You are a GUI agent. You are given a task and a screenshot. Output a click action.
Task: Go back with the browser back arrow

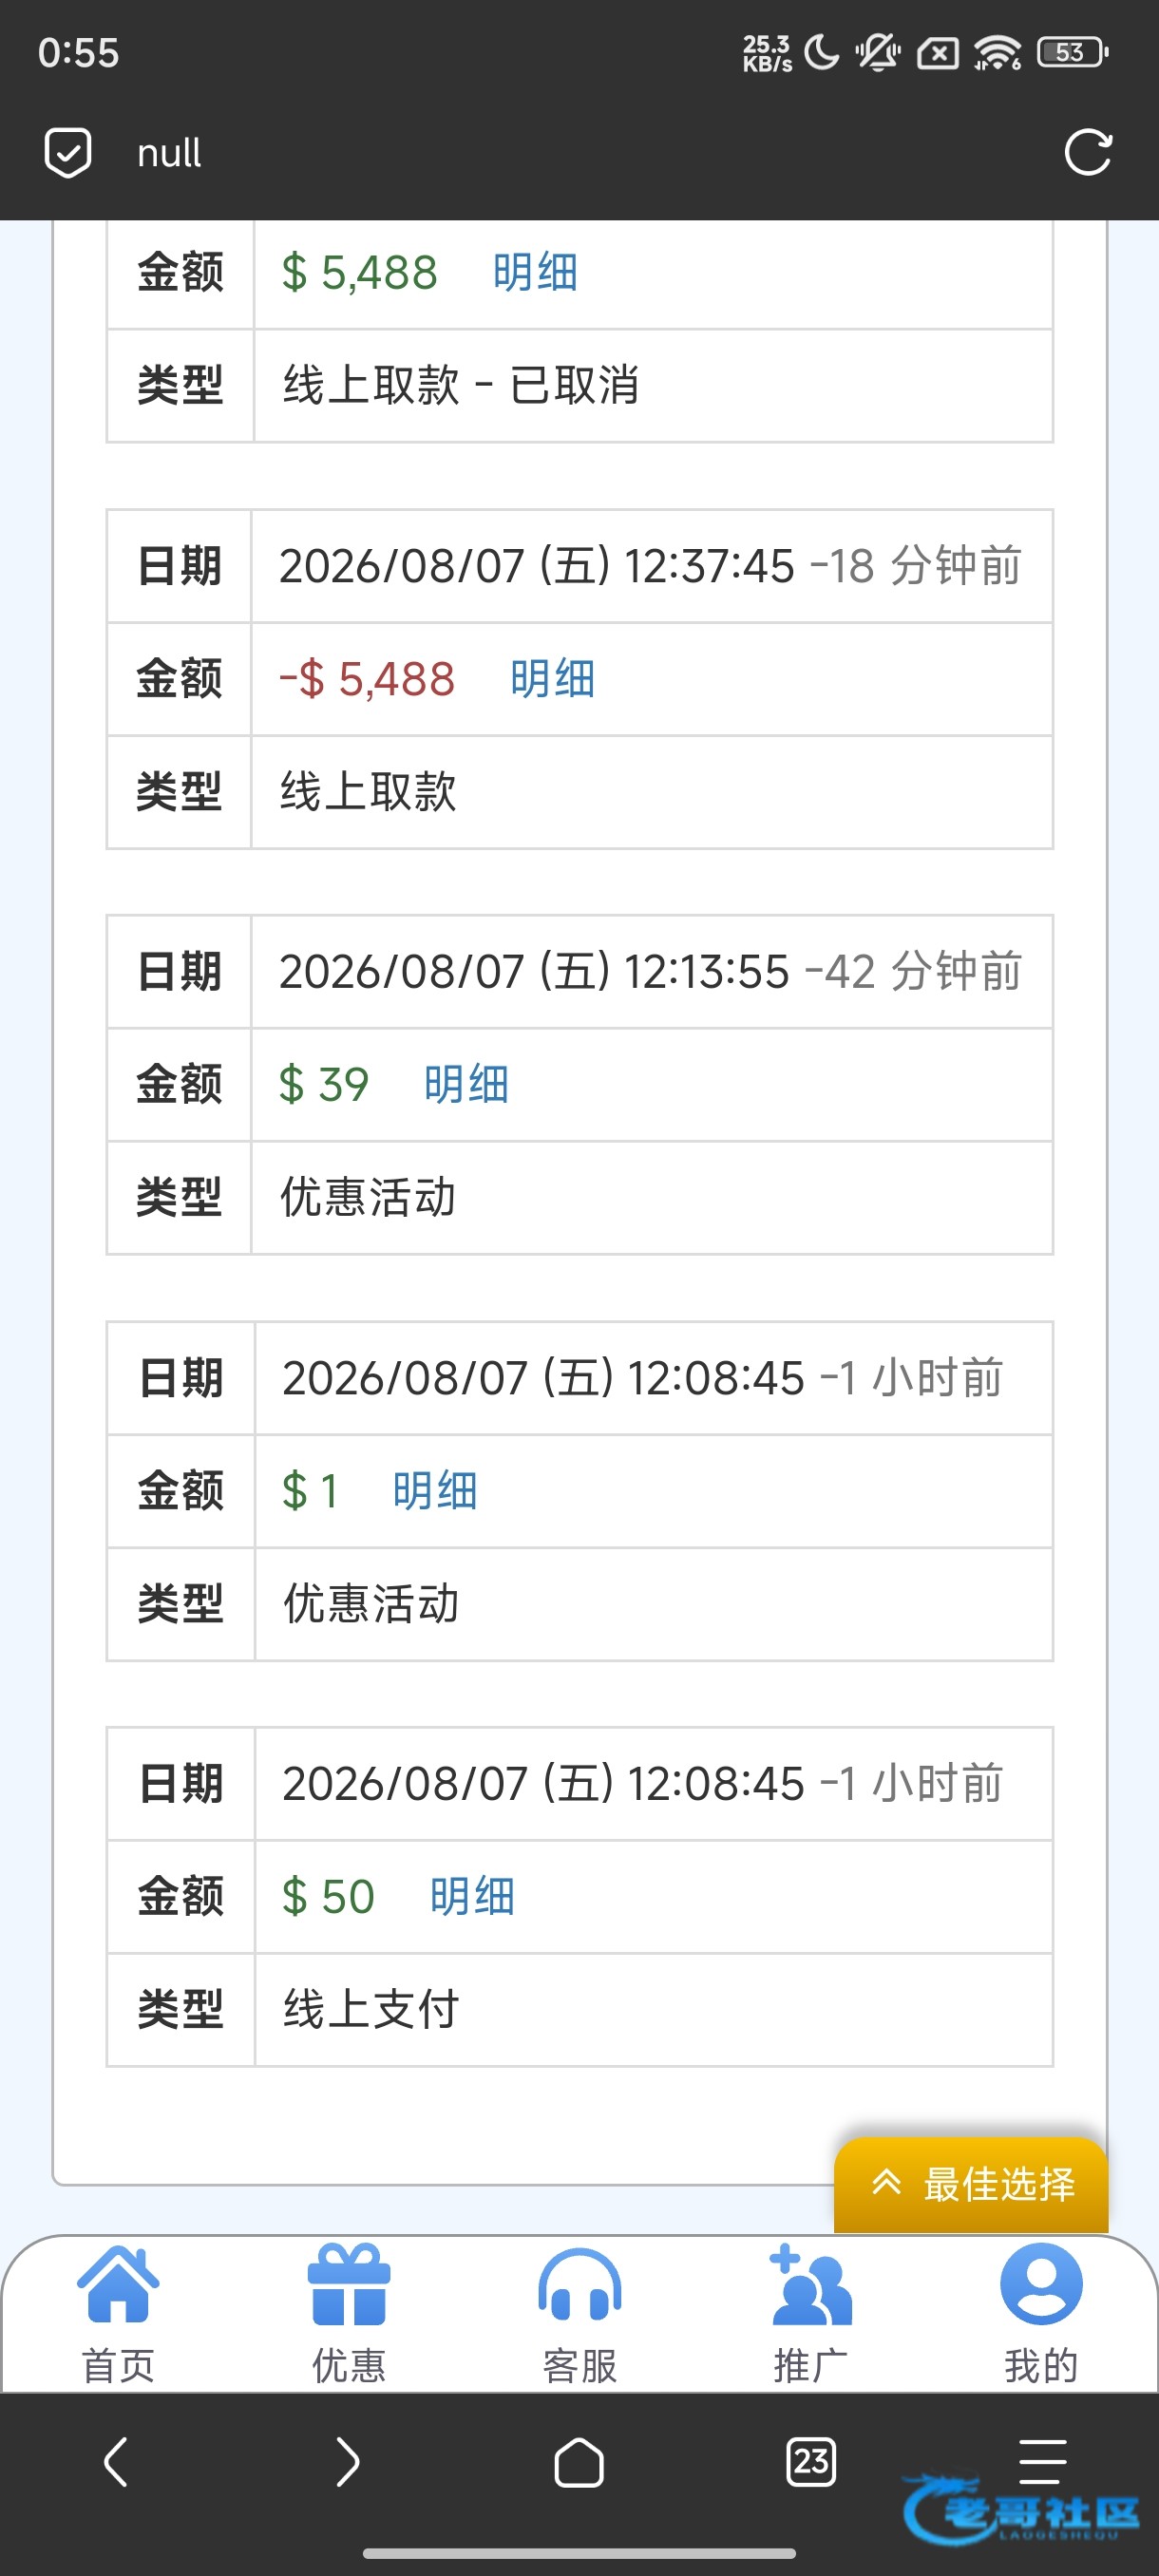(x=116, y=2461)
